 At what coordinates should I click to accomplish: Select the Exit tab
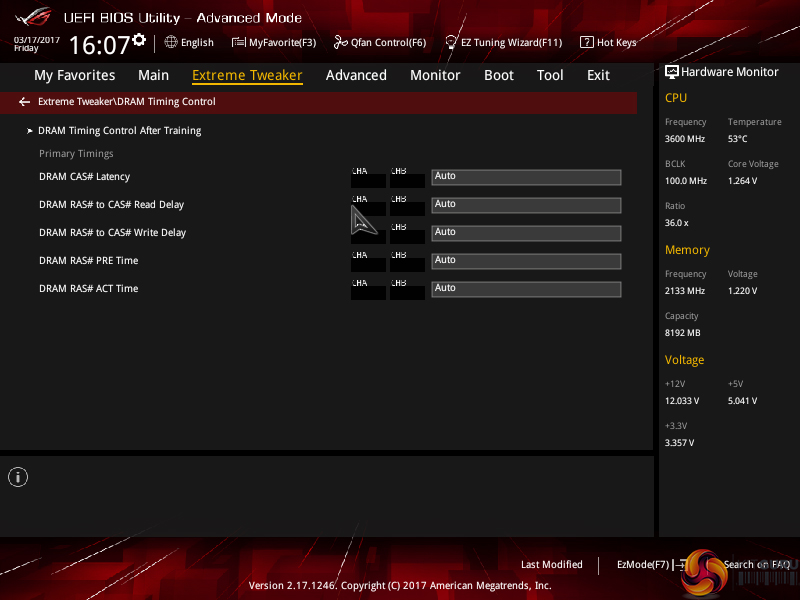(x=598, y=76)
